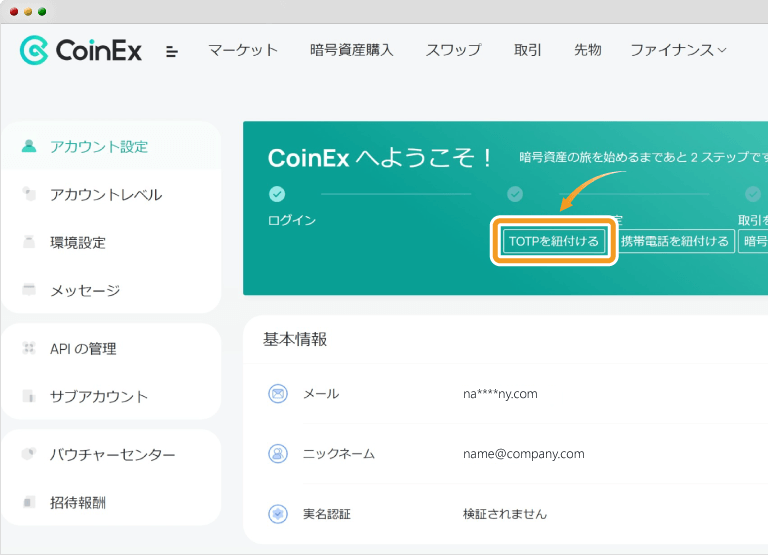The image size is (768, 555).
Task: Click the バウチャーセンター sidebar icon
Action: coord(29,454)
